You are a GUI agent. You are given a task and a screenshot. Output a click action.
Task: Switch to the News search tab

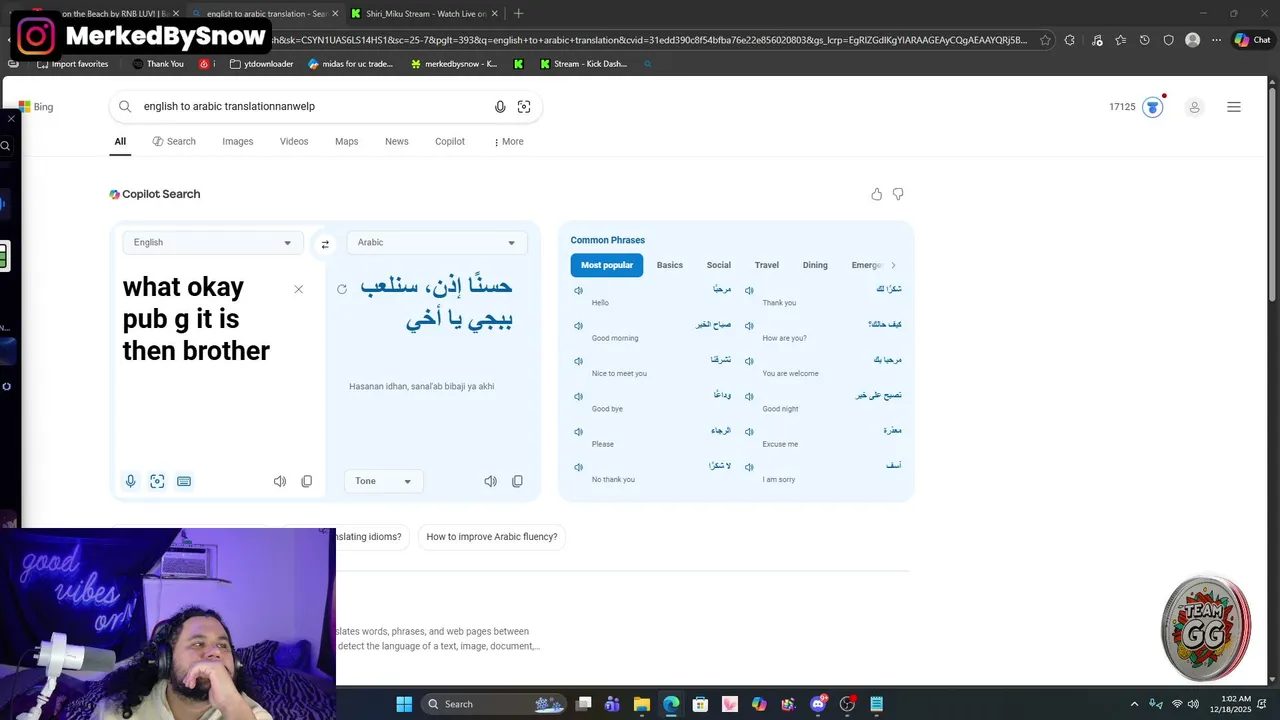pyautogui.click(x=397, y=141)
